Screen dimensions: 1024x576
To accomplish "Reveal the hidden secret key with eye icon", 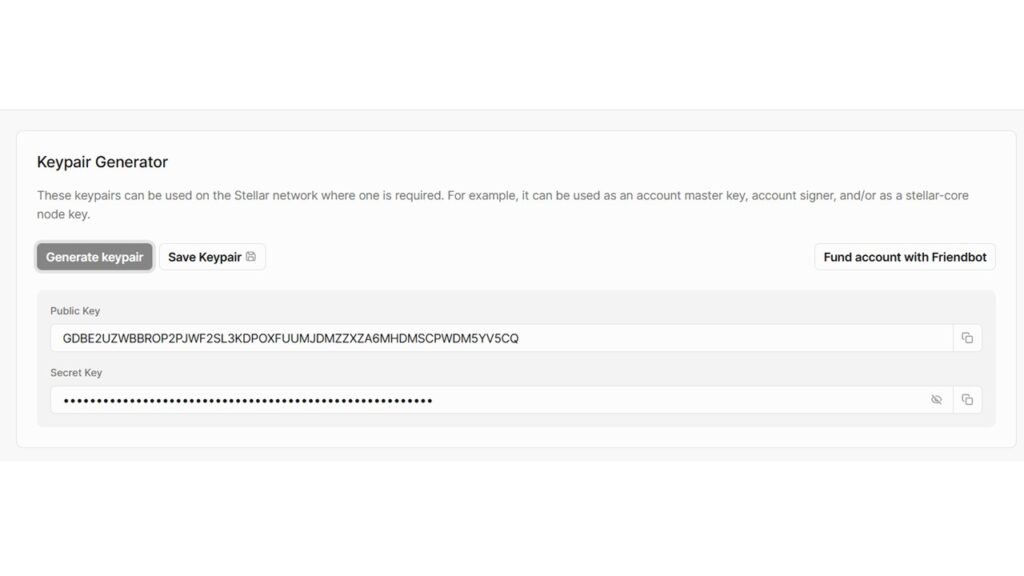I will (x=936, y=400).
